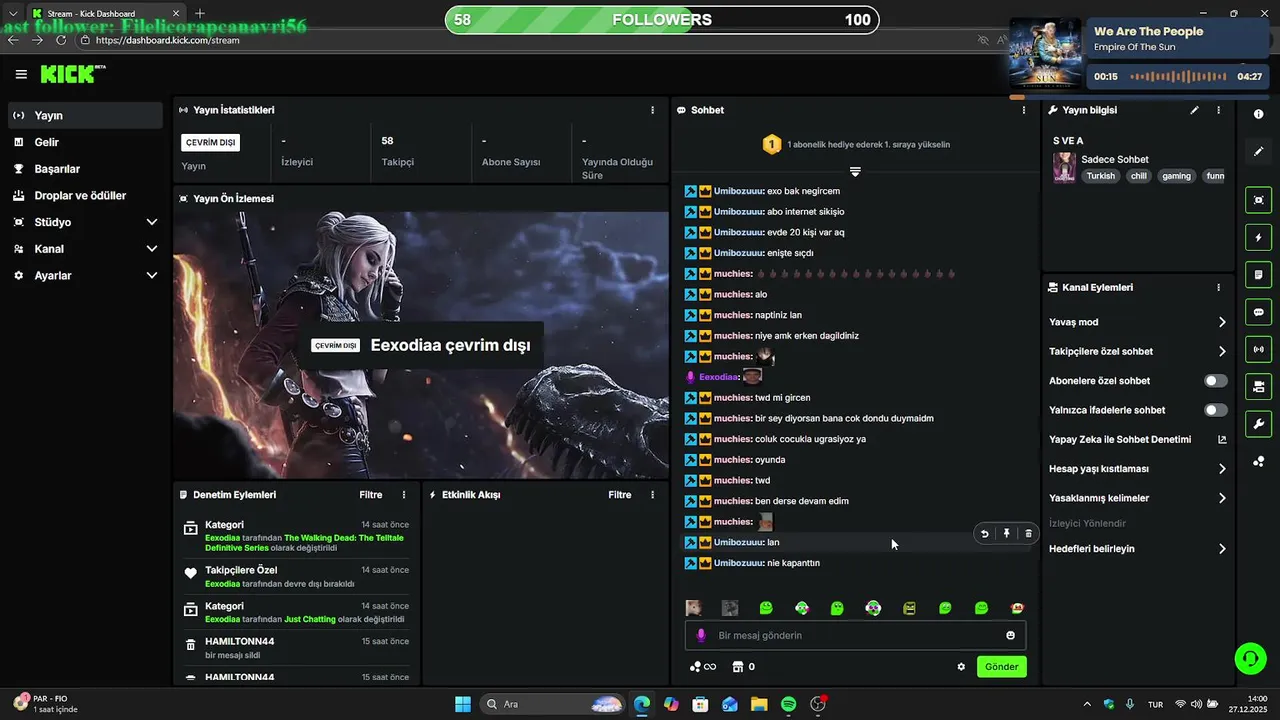Screen dimensions: 1280x720
Task: Click the channel points infinity icon
Action: coord(703,667)
